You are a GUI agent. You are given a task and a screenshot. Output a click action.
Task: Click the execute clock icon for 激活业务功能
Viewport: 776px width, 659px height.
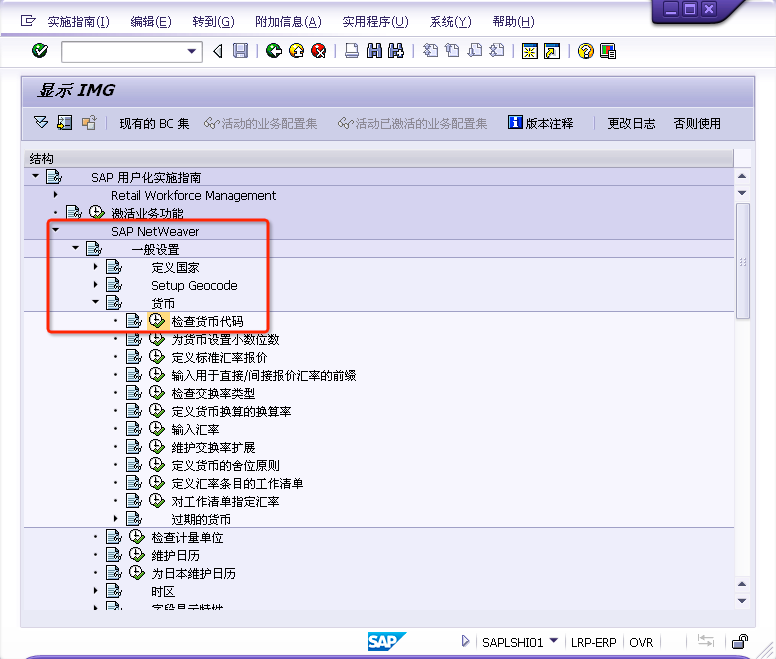pos(97,213)
